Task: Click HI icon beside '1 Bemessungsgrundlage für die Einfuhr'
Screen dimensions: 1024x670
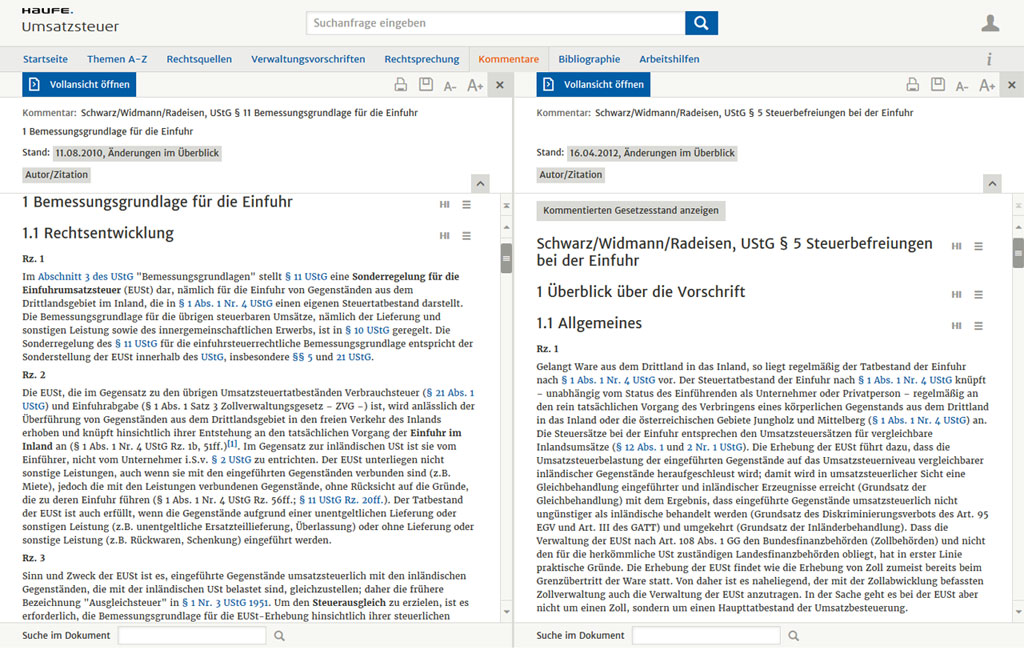Action: click(x=445, y=204)
